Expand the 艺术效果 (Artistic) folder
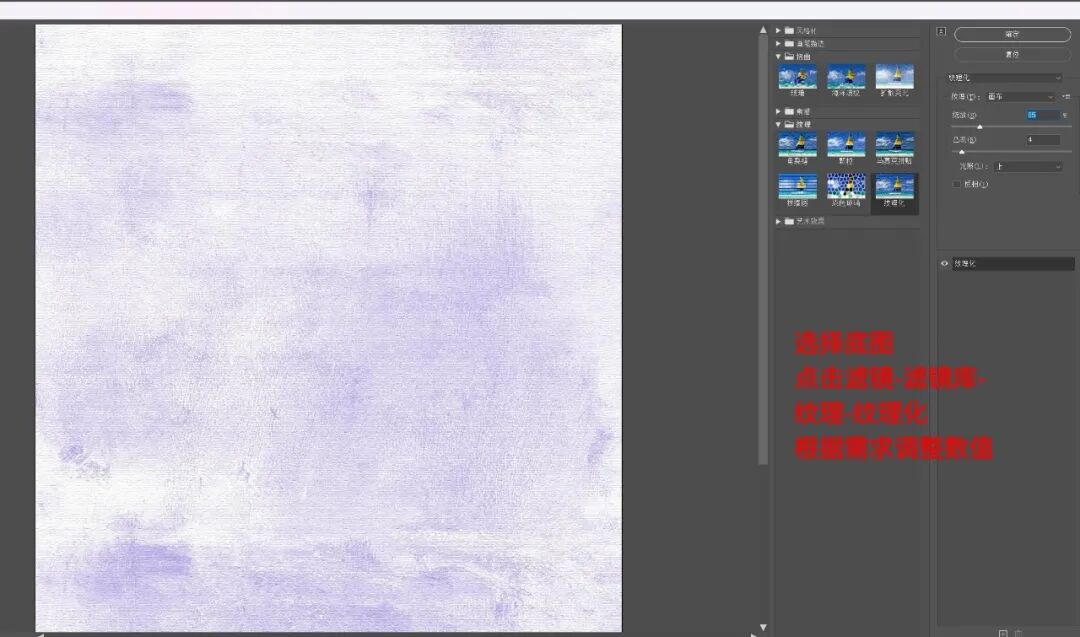Image resolution: width=1080 pixels, height=637 pixels. tap(779, 221)
